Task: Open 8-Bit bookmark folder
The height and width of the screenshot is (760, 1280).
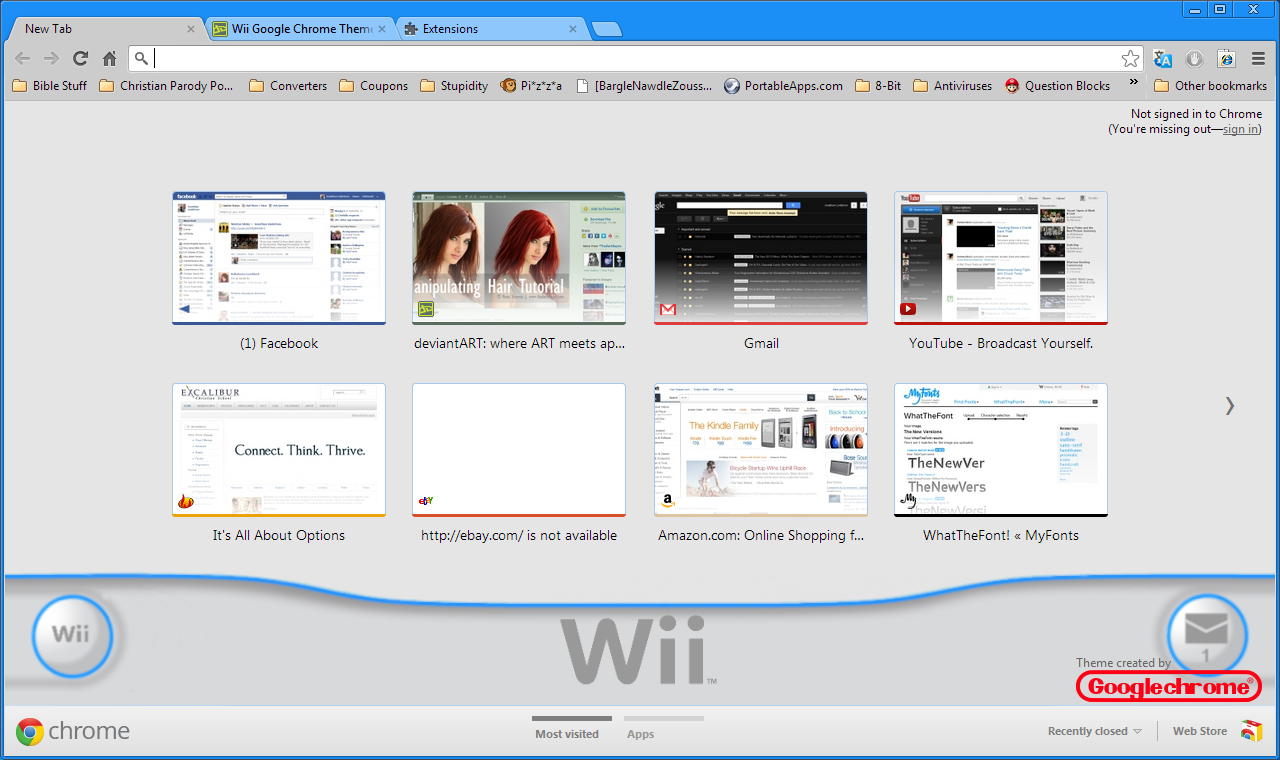Action: (878, 86)
